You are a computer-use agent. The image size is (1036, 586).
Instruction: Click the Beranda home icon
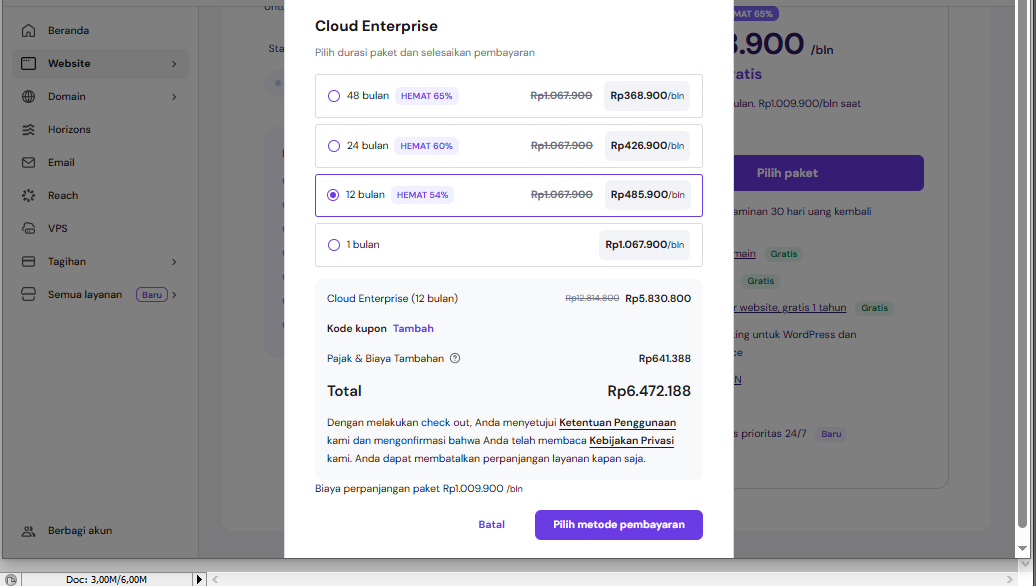click(29, 31)
